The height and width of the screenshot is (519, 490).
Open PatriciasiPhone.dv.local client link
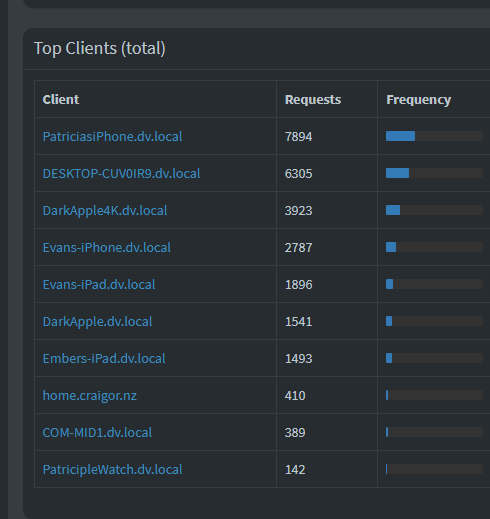tap(112, 136)
